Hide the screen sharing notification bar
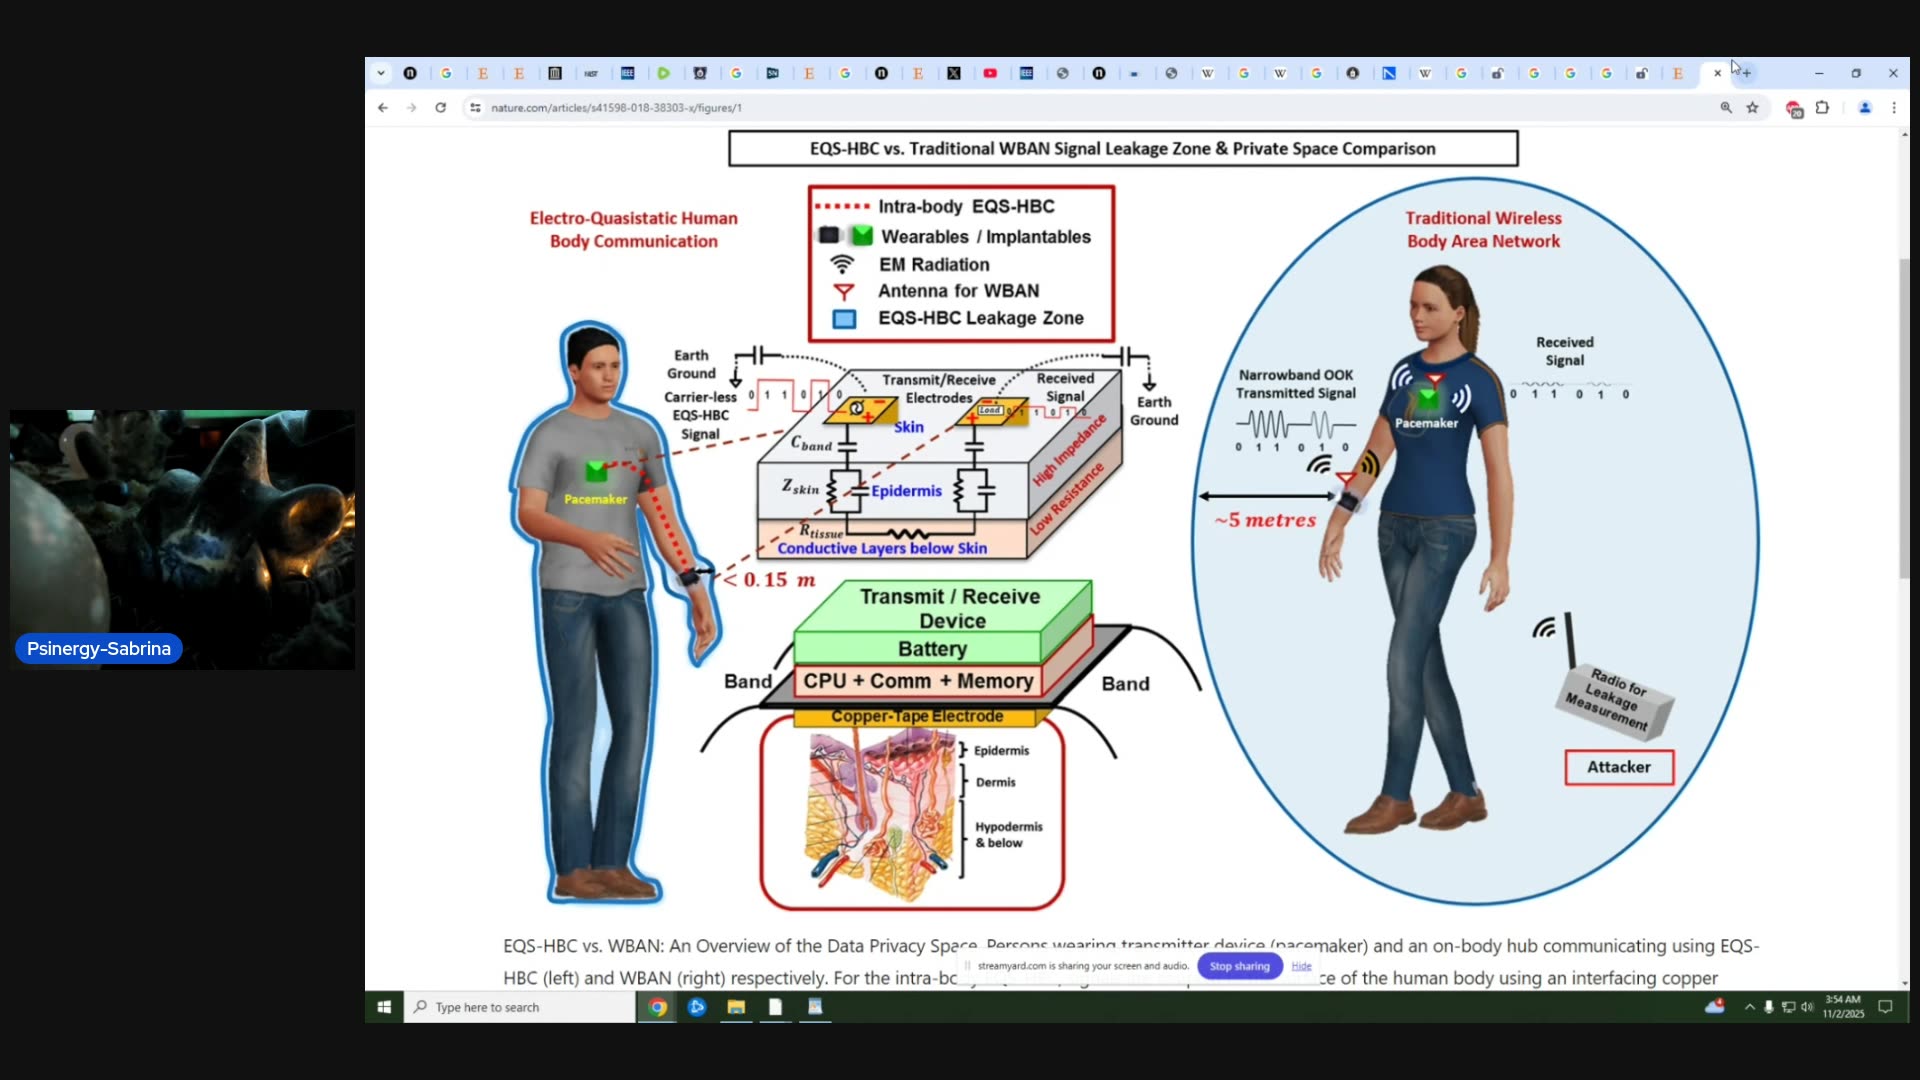Image resolution: width=1920 pixels, height=1080 pixels. click(x=1301, y=966)
